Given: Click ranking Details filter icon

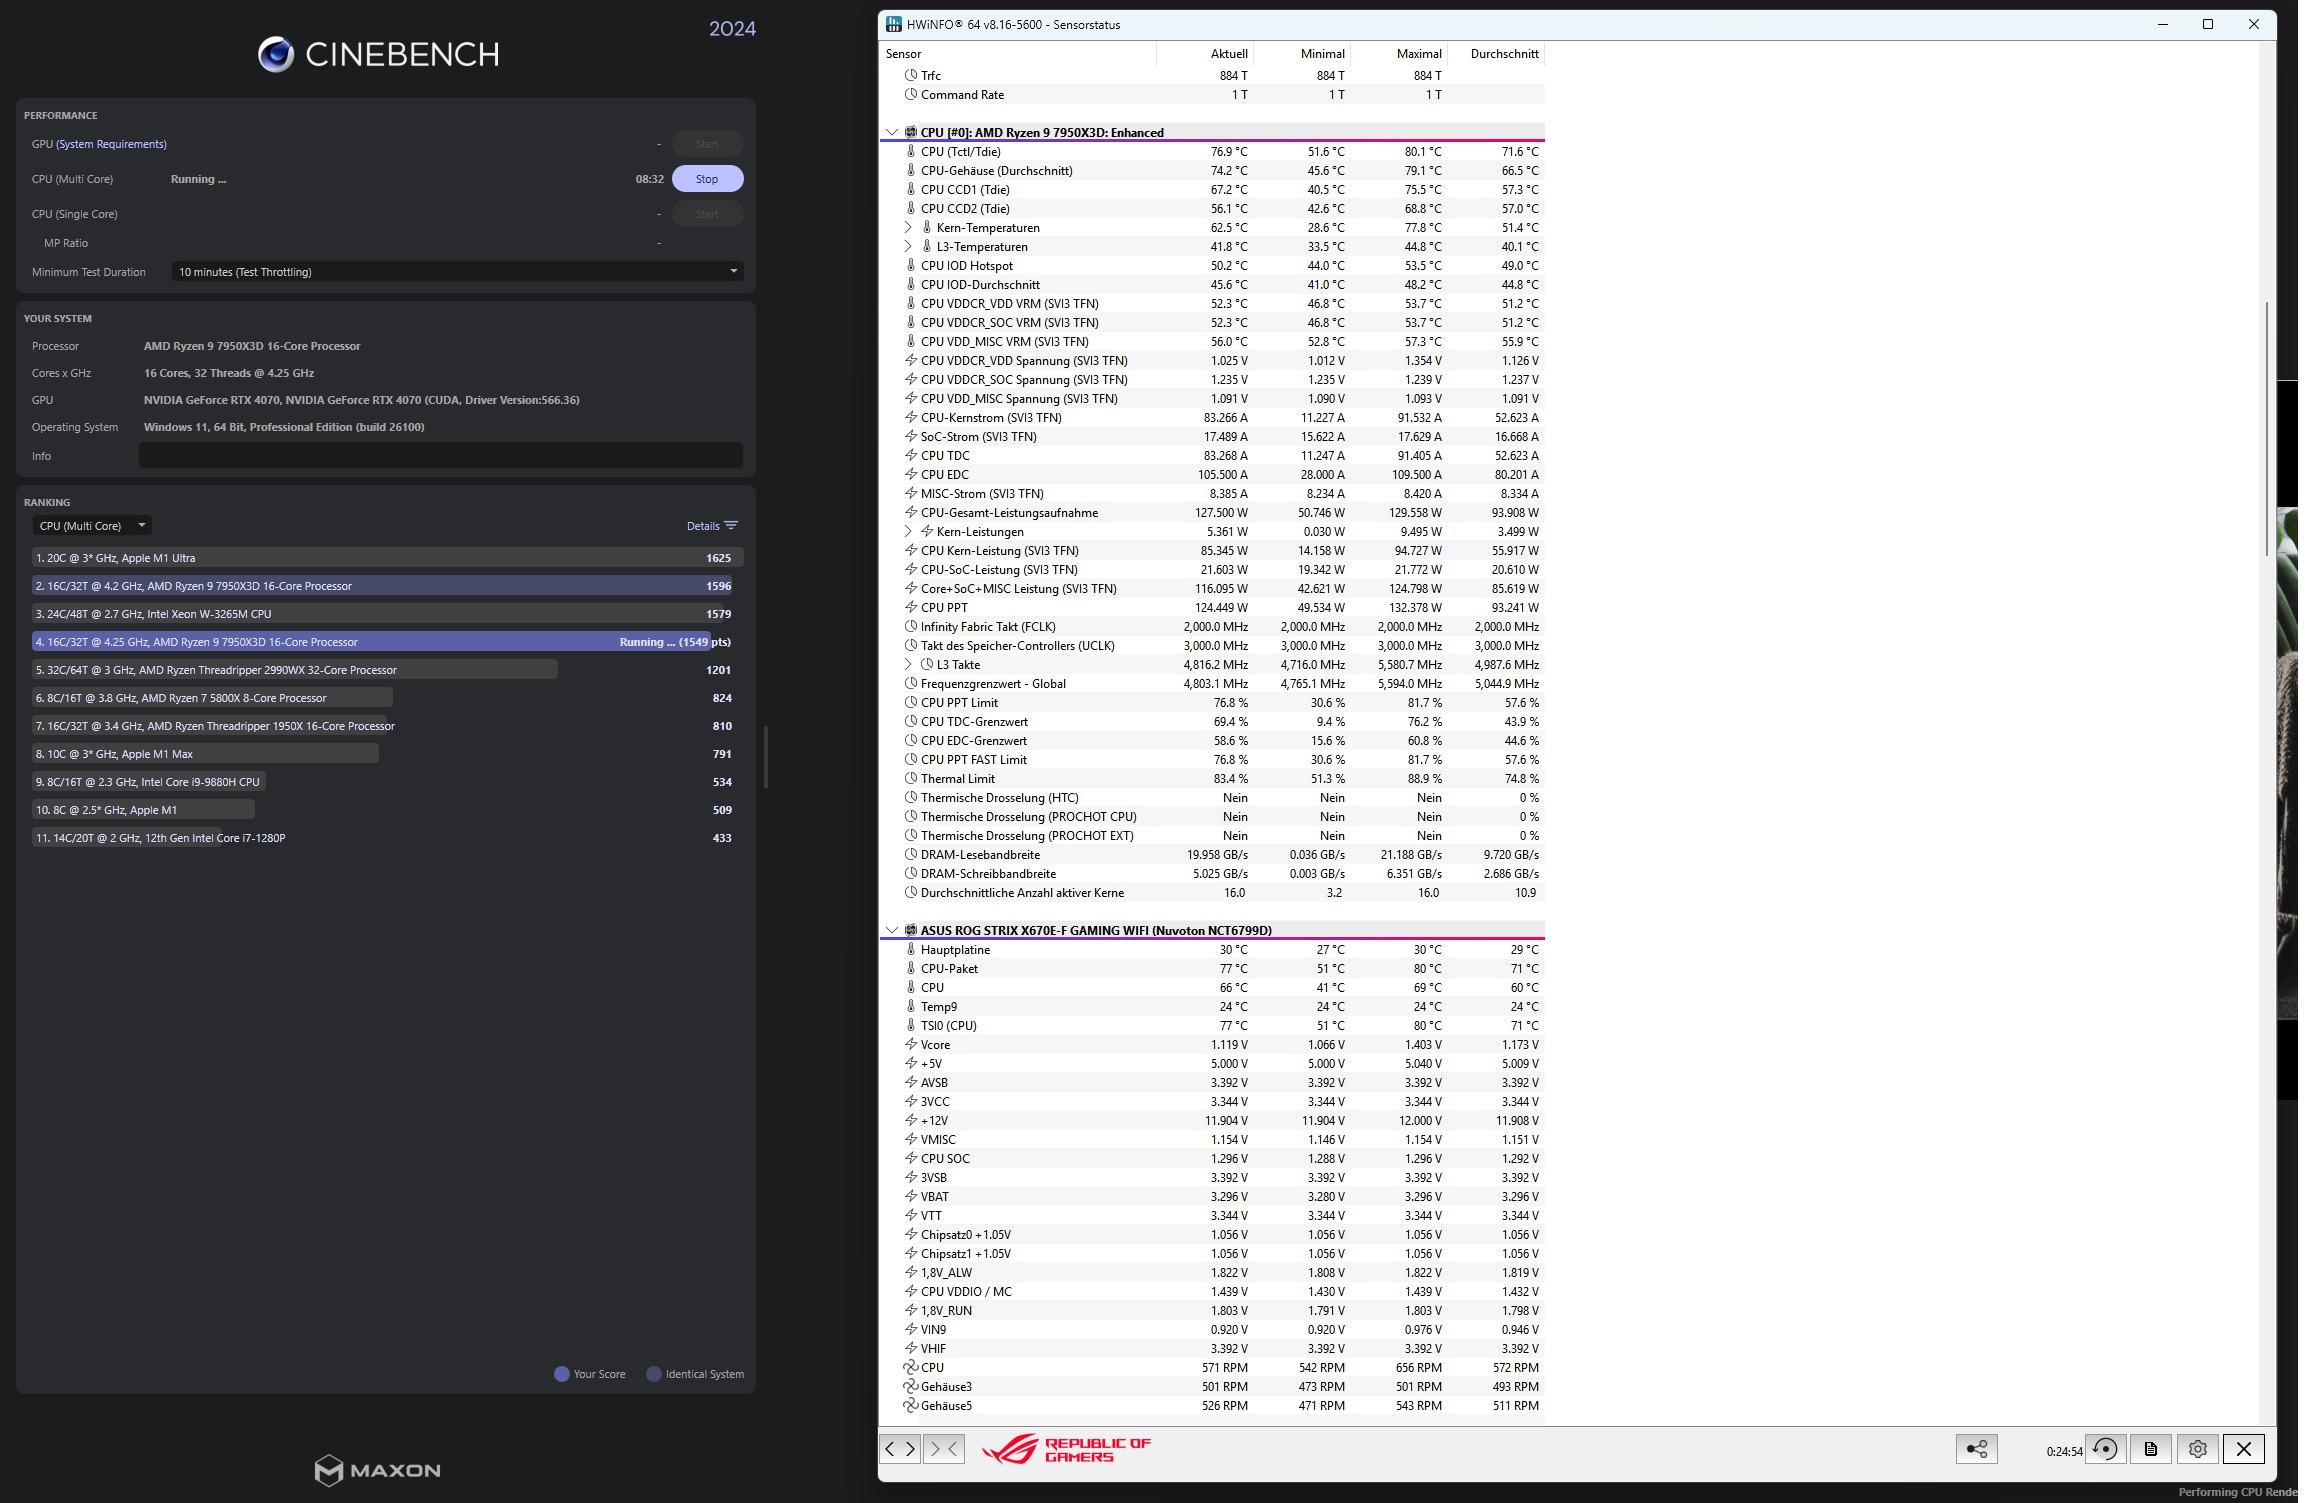Looking at the screenshot, I should point(731,526).
